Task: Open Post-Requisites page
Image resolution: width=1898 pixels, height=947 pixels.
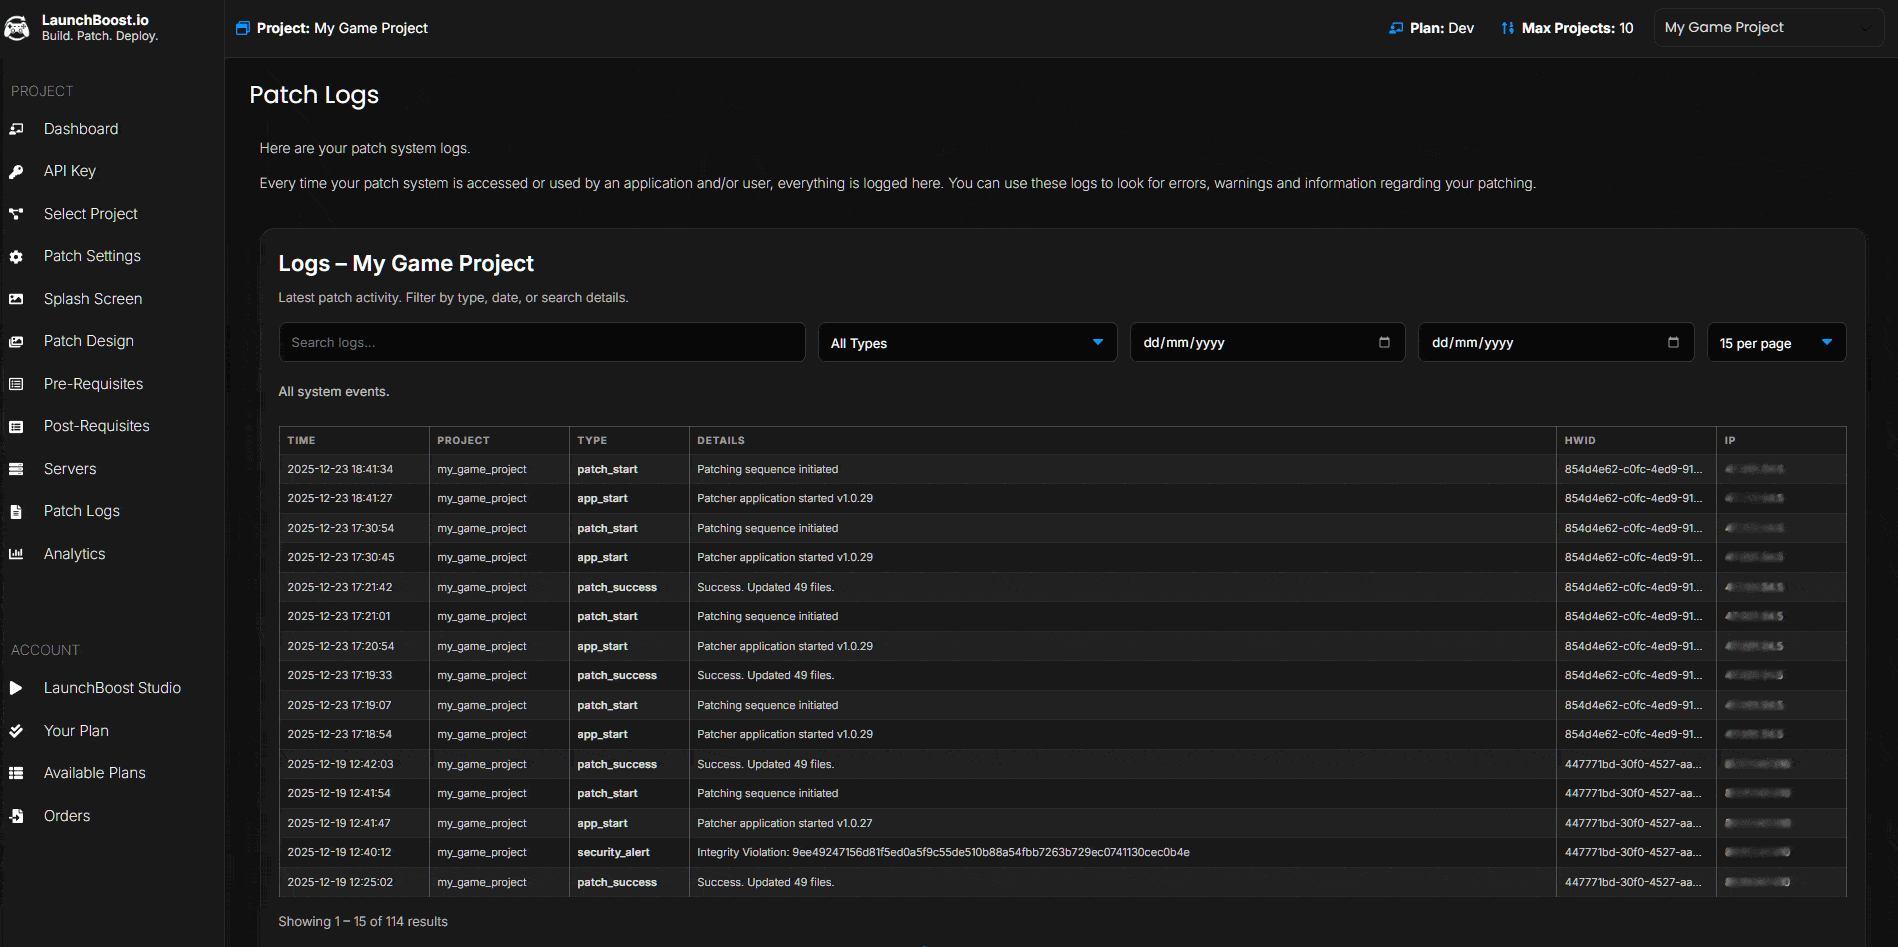Action: [97, 426]
